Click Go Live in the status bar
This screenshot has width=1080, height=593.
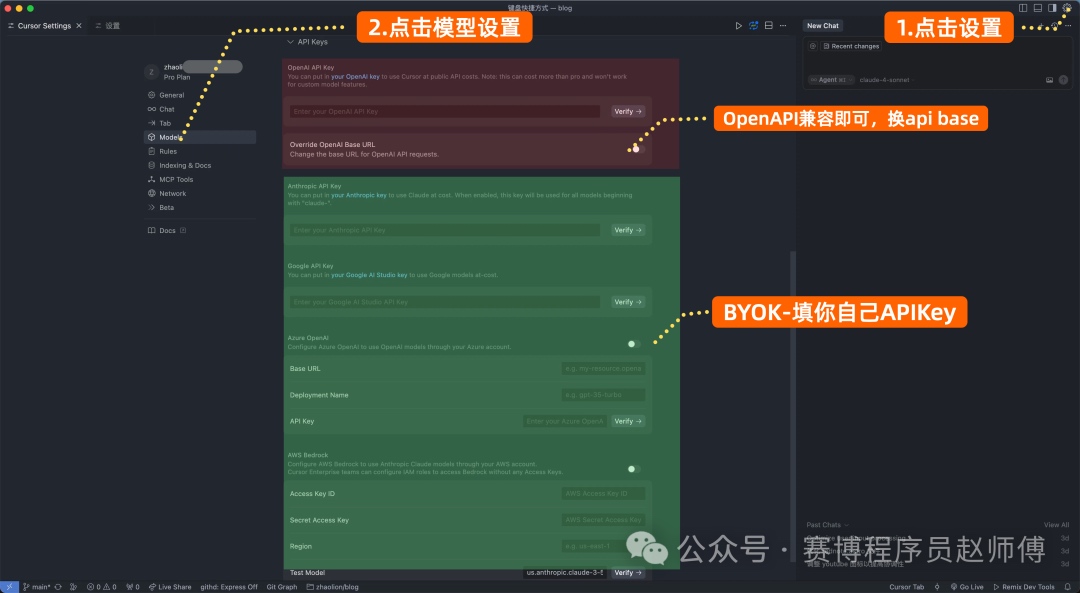click(967, 587)
